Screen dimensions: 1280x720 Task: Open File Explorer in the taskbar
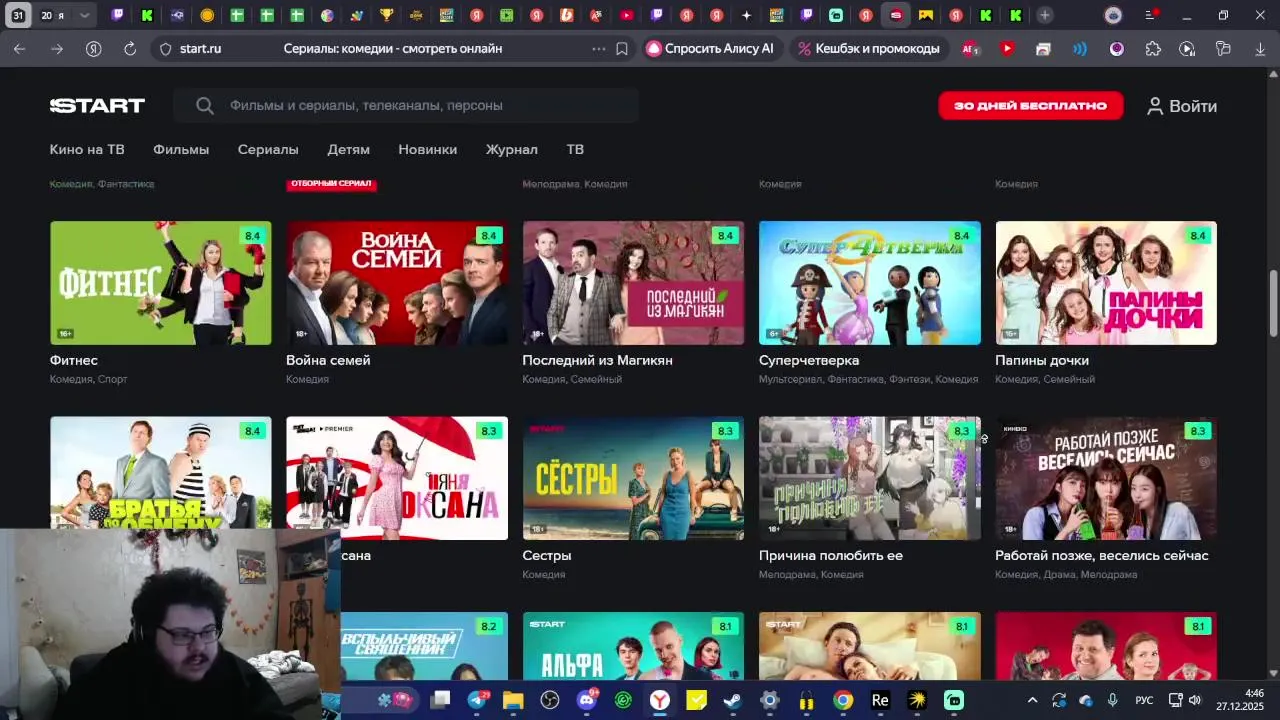coord(513,700)
